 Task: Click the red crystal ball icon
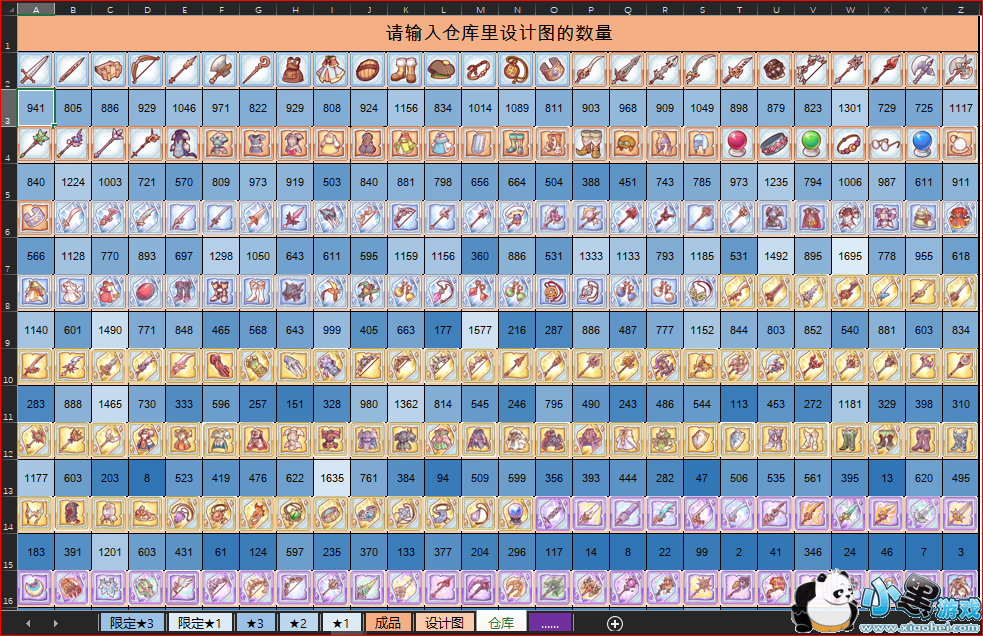(x=739, y=144)
